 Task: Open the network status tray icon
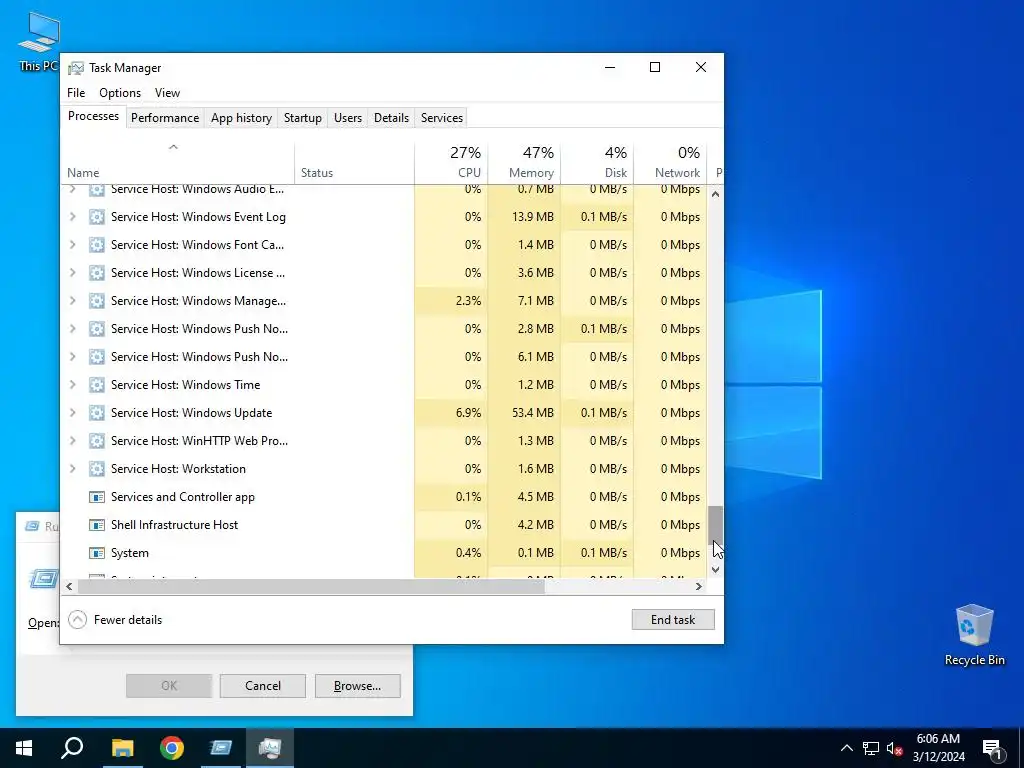pyautogui.click(x=871, y=748)
